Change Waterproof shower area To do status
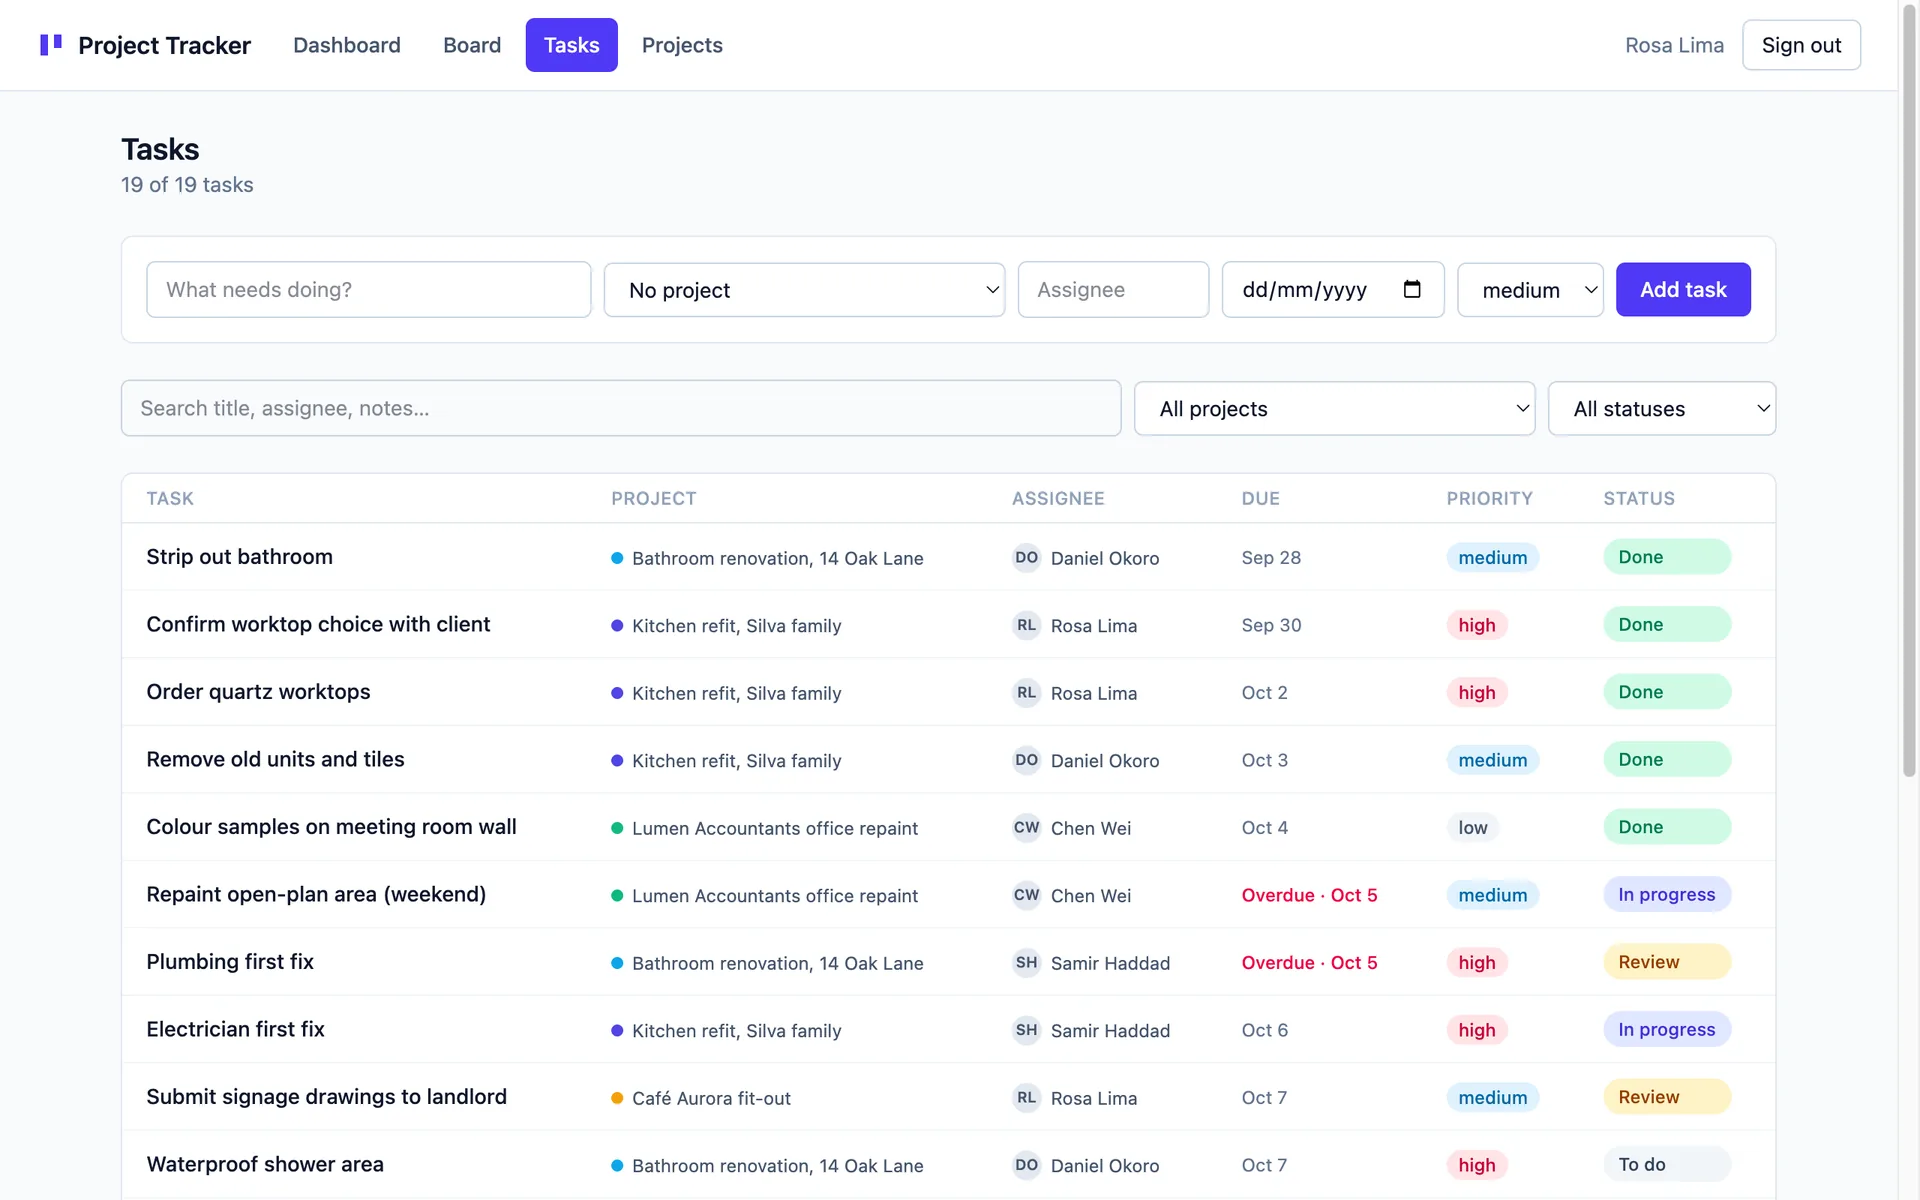 click(1667, 1165)
